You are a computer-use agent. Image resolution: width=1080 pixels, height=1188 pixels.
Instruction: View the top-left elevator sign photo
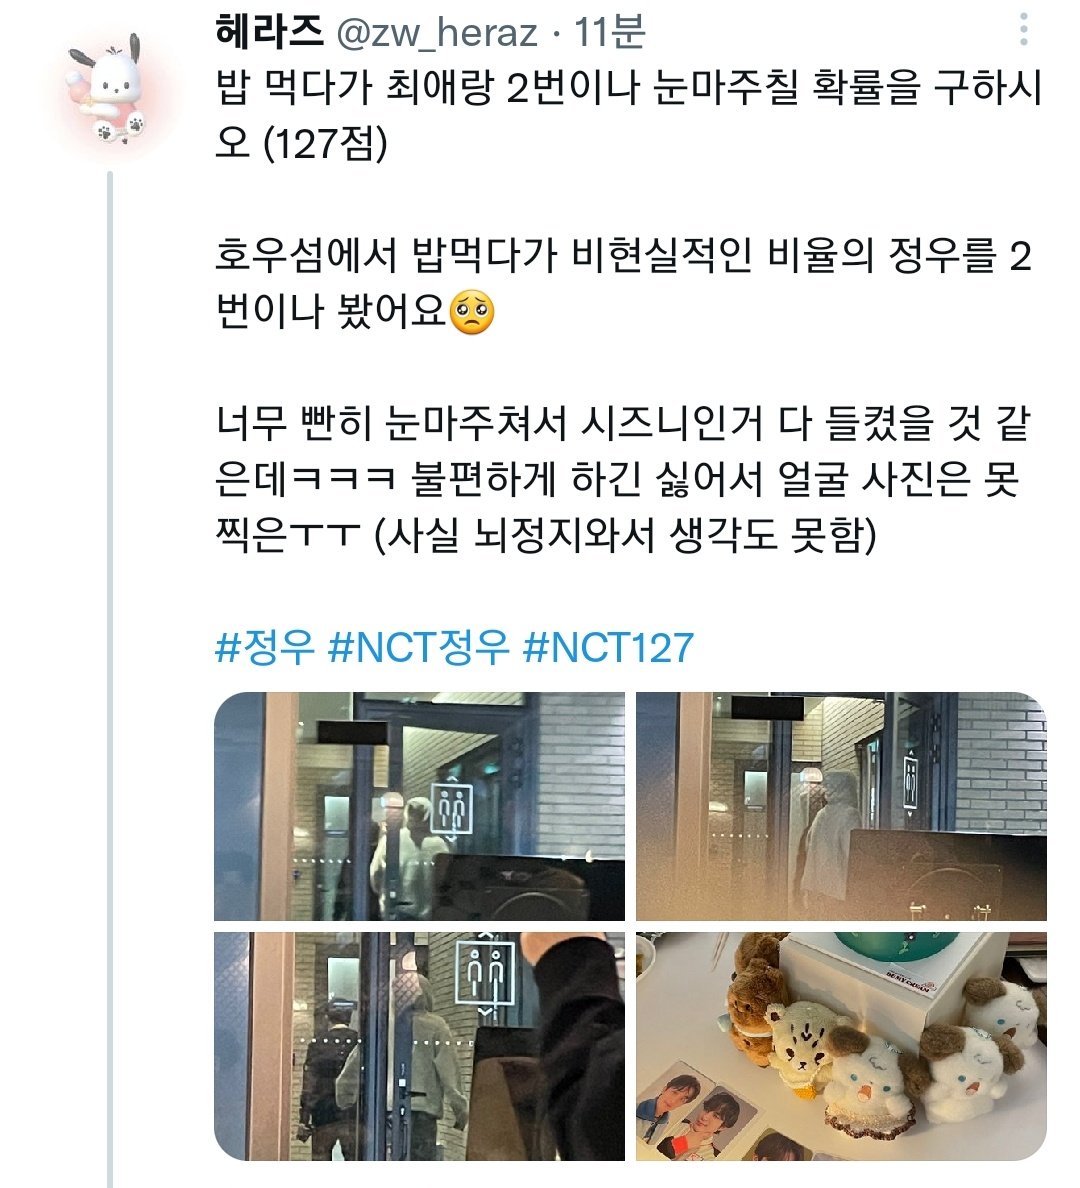pos(419,806)
